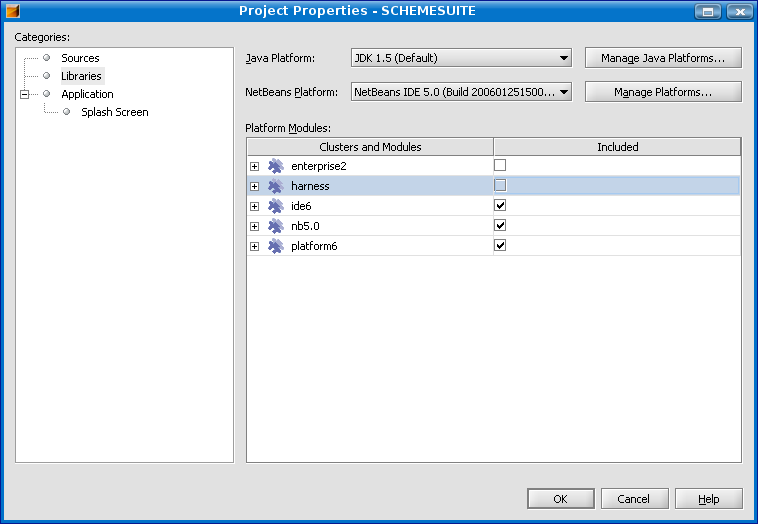Select the enterprise2 row label
The image size is (758, 524).
point(319,166)
